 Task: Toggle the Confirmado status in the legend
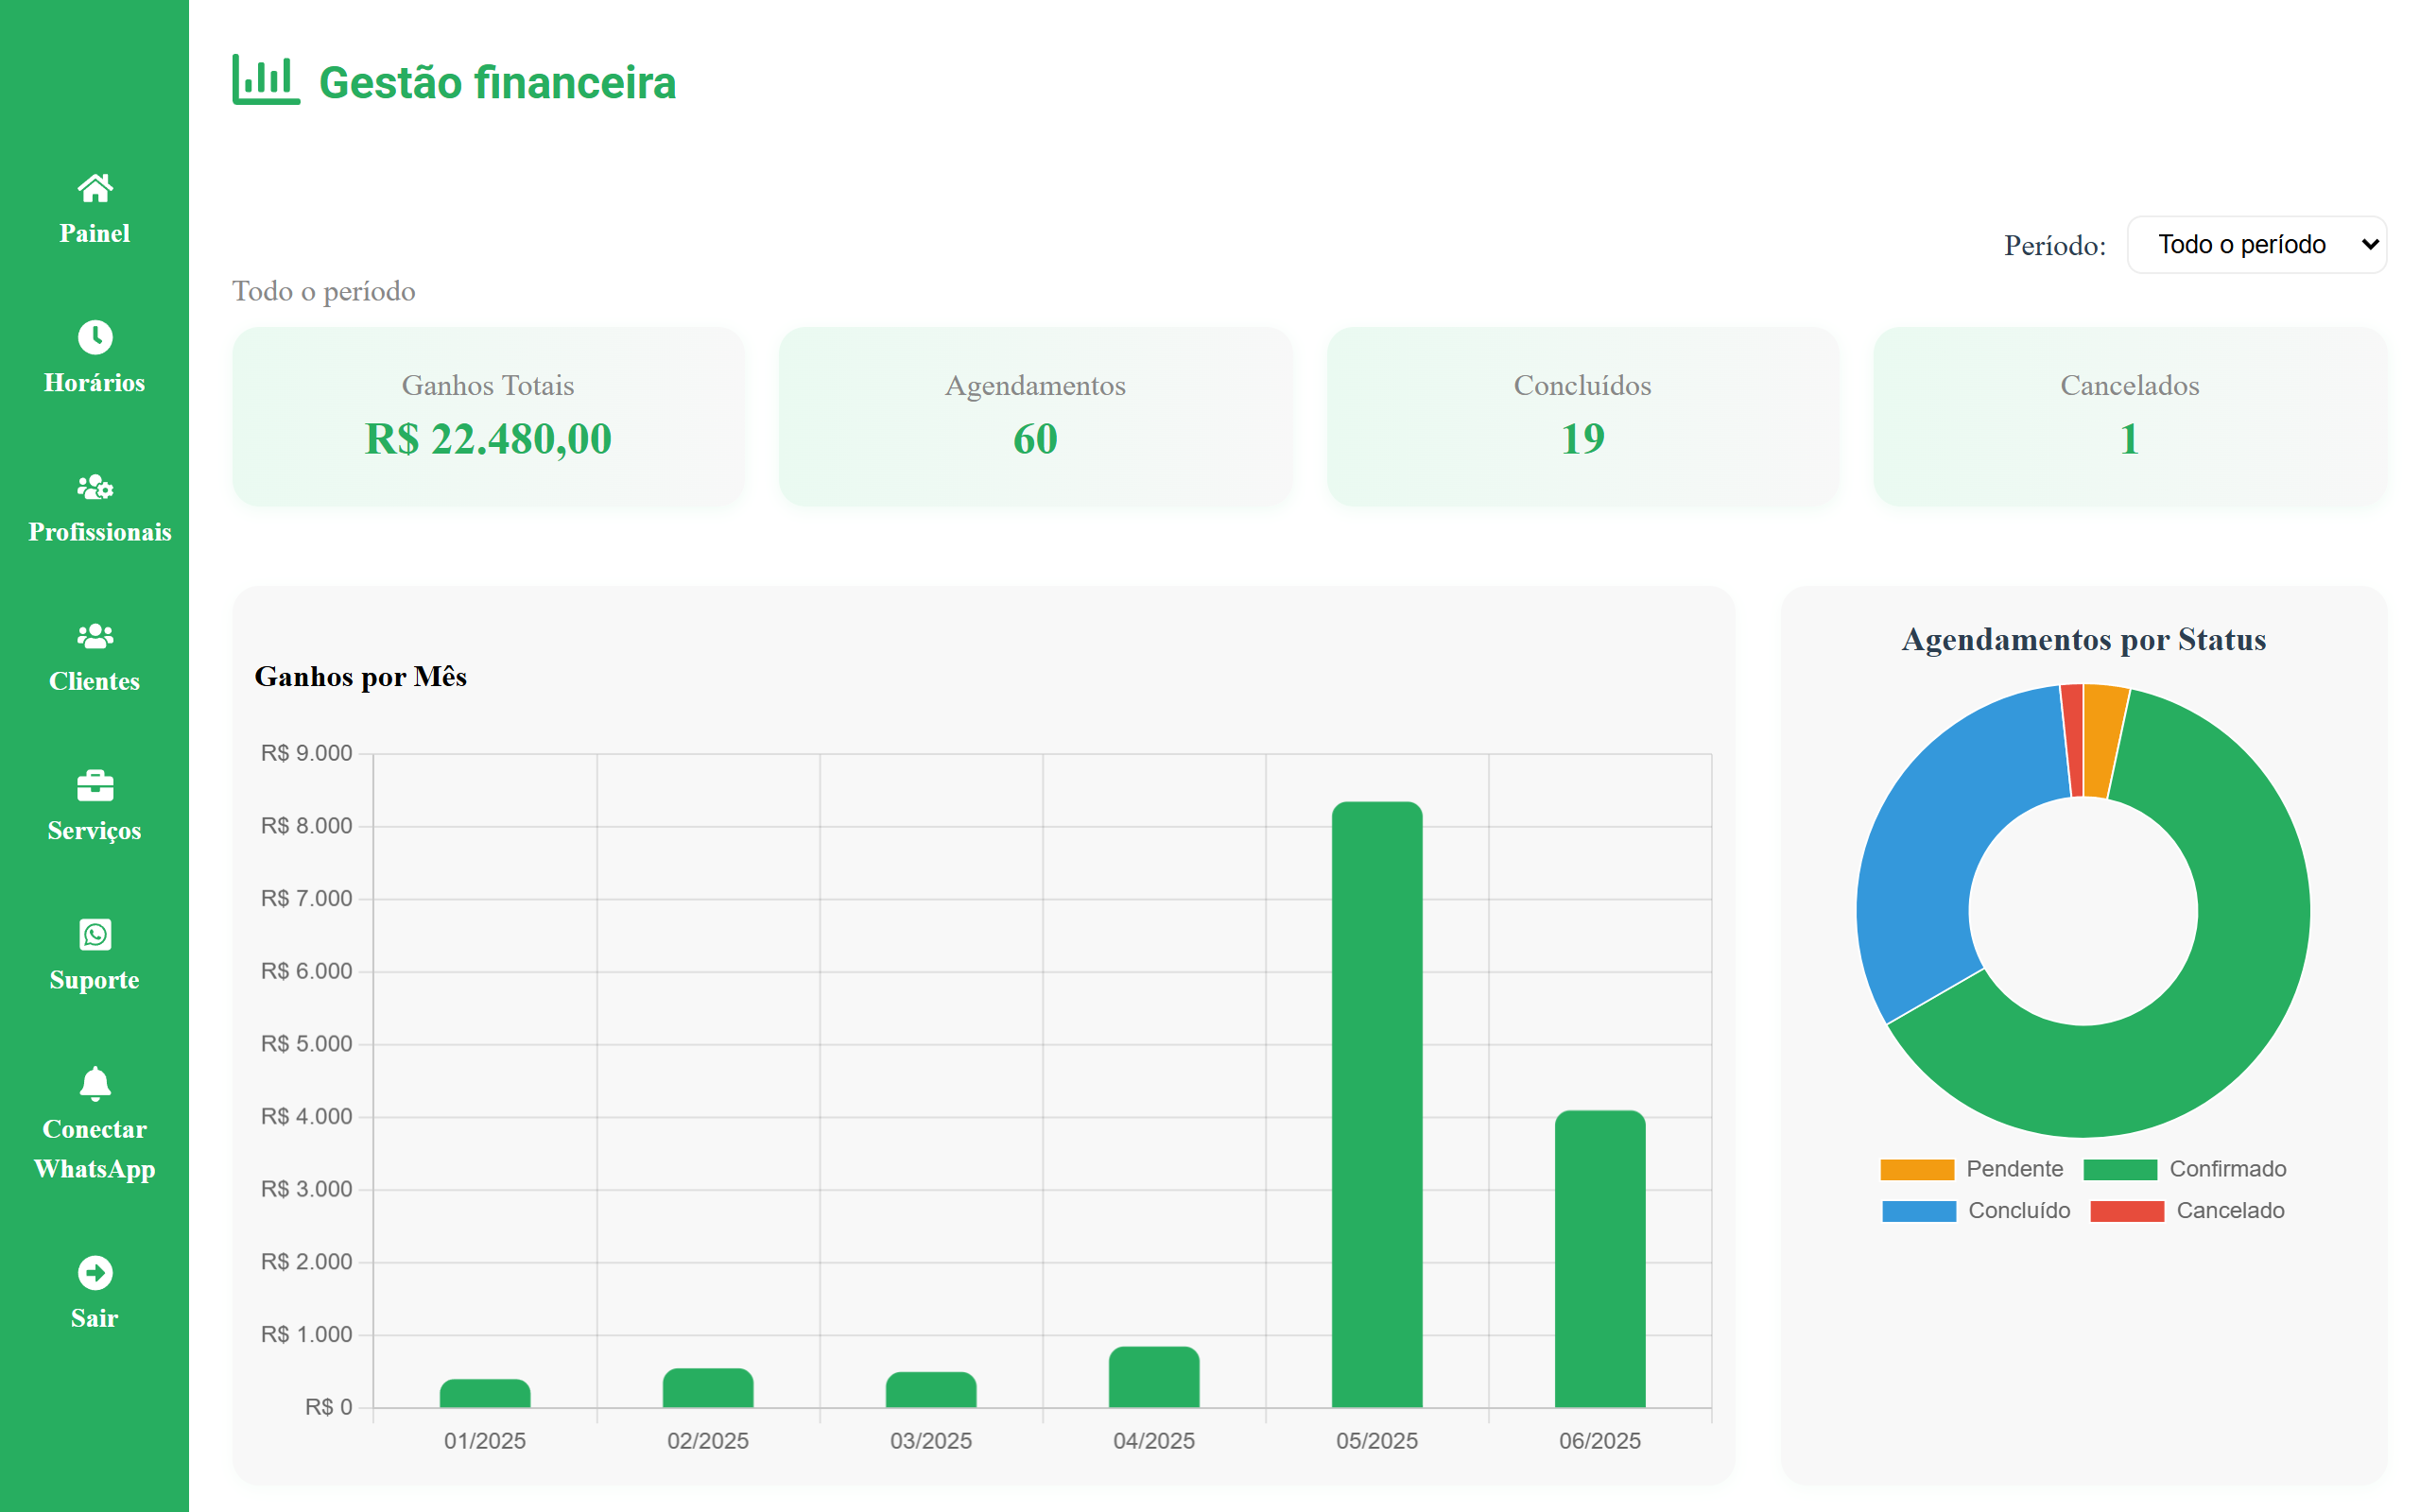point(2184,1169)
